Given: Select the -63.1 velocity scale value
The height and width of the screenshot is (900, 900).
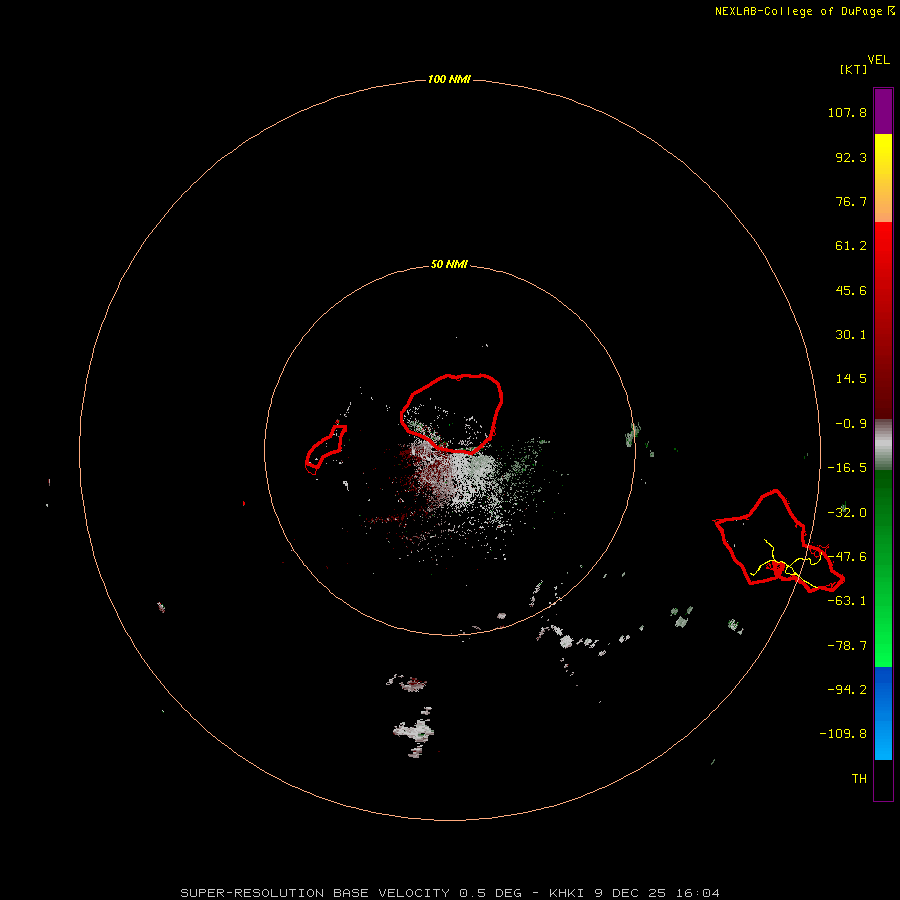Looking at the screenshot, I should point(847,601).
